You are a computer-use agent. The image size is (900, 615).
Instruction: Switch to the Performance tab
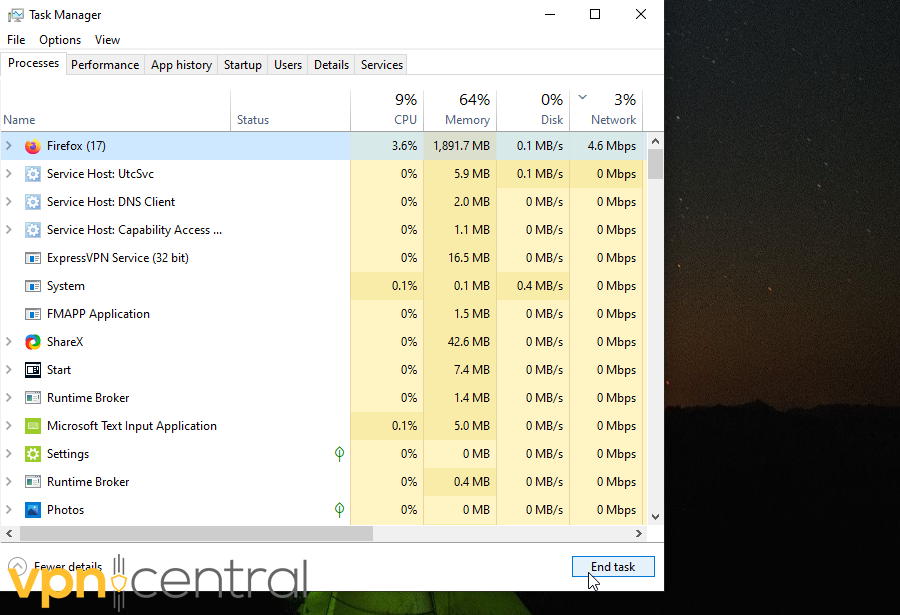tap(105, 65)
